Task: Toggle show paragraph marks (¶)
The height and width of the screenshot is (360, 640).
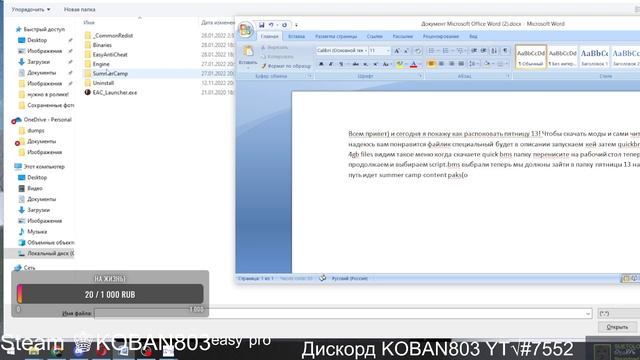Action: [x=505, y=51]
